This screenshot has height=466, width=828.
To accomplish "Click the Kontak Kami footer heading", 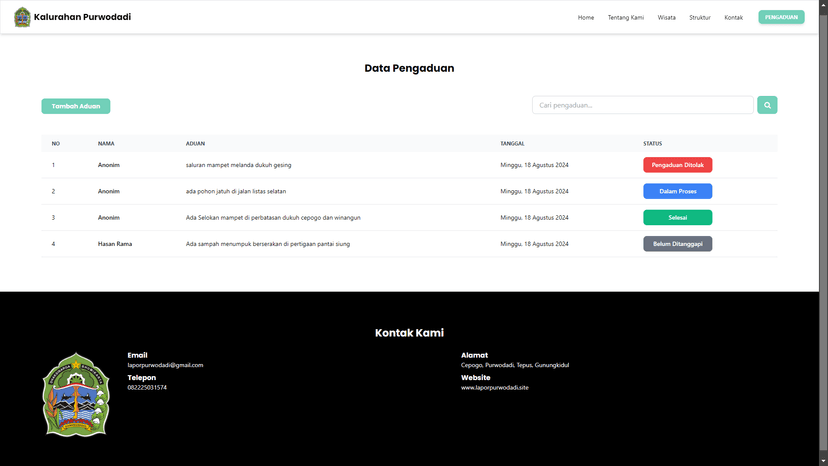I will click(x=409, y=333).
